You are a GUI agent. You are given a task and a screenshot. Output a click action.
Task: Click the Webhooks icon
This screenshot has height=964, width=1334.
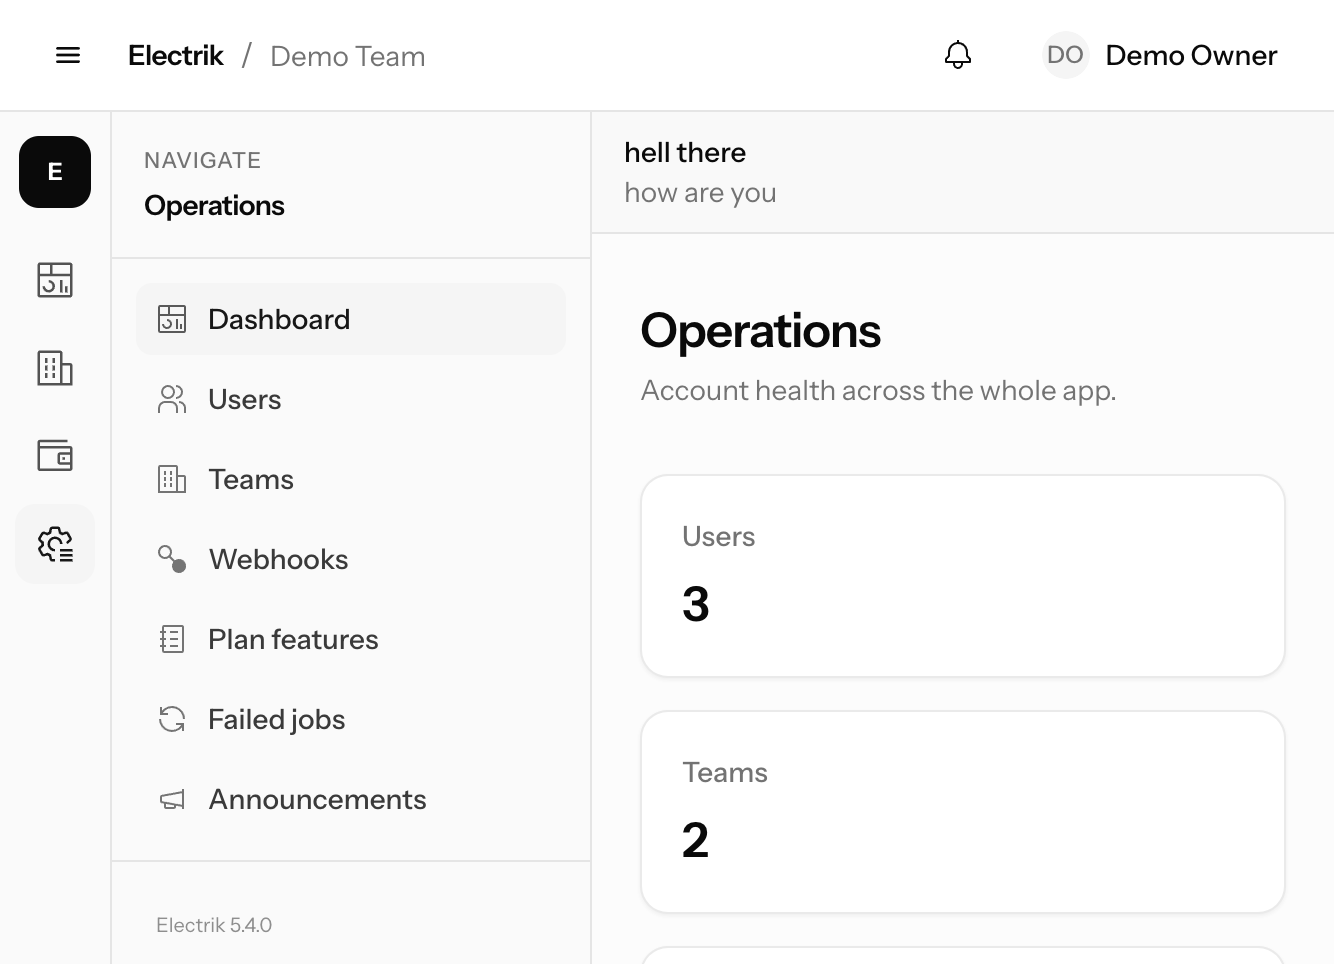click(x=172, y=559)
